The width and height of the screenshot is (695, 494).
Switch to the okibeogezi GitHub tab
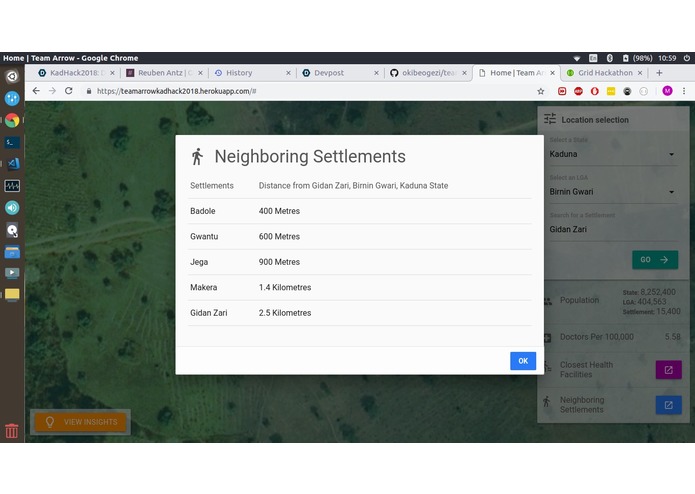click(x=428, y=73)
